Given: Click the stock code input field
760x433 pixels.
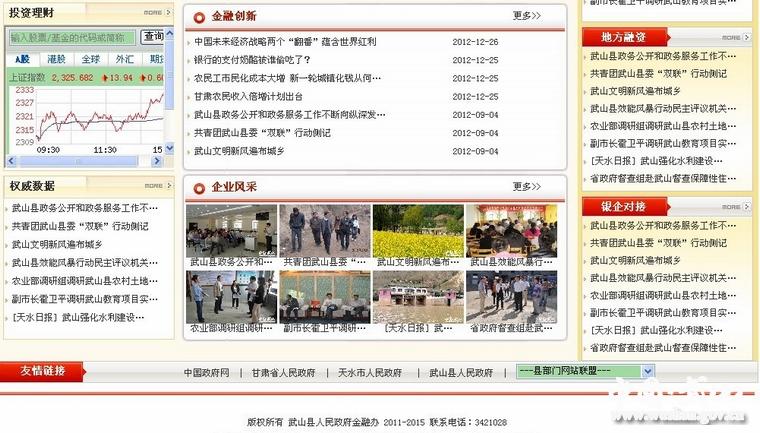Looking at the screenshot, I should [73, 37].
